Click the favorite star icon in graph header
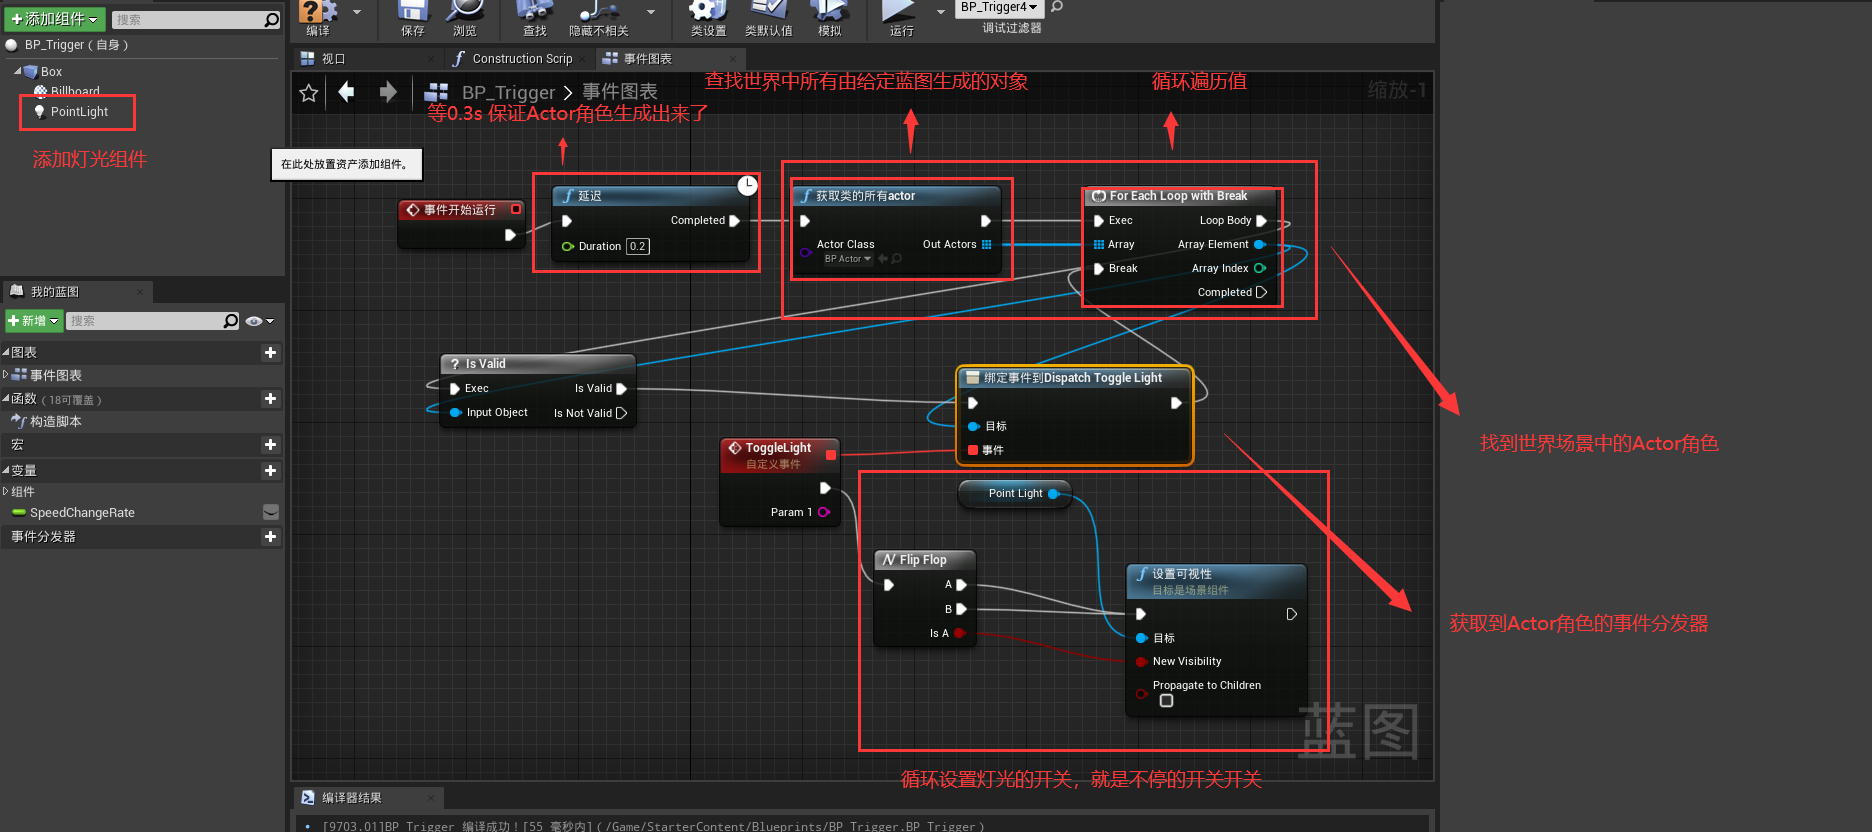The image size is (1872, 832). 309,93
